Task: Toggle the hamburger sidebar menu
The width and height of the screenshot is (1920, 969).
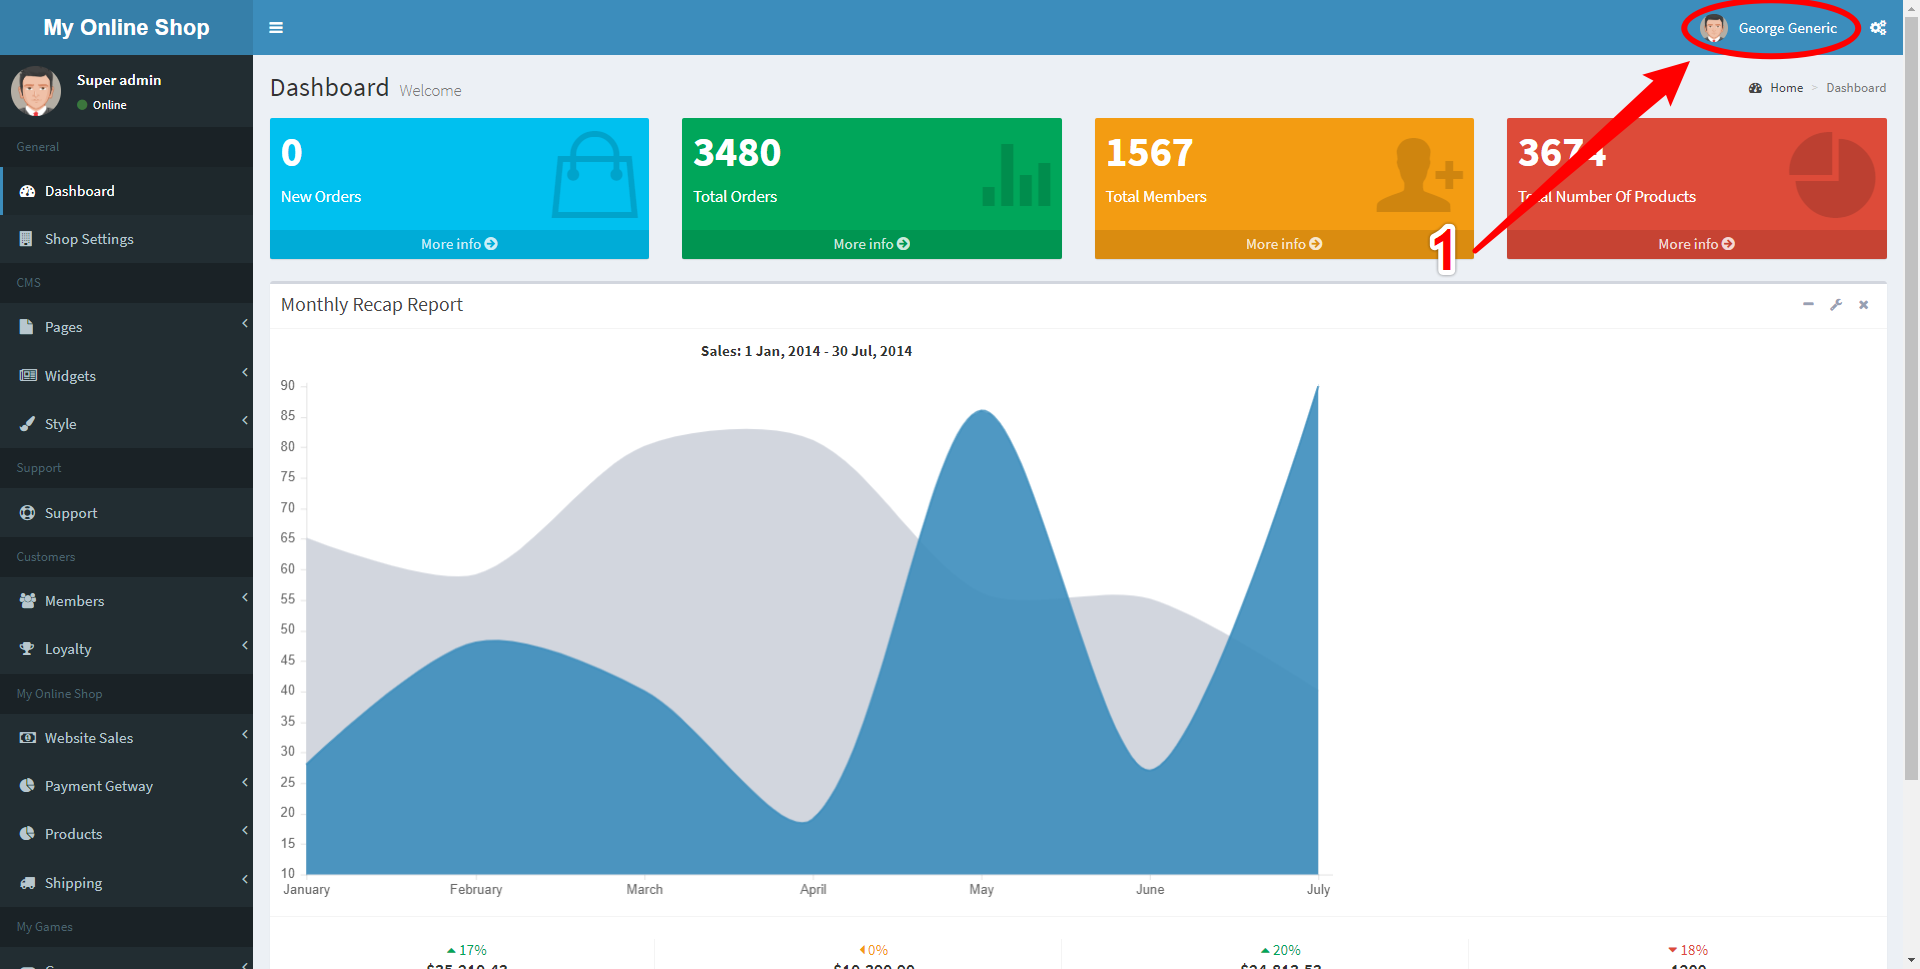Action: click(x=276, y=28)
